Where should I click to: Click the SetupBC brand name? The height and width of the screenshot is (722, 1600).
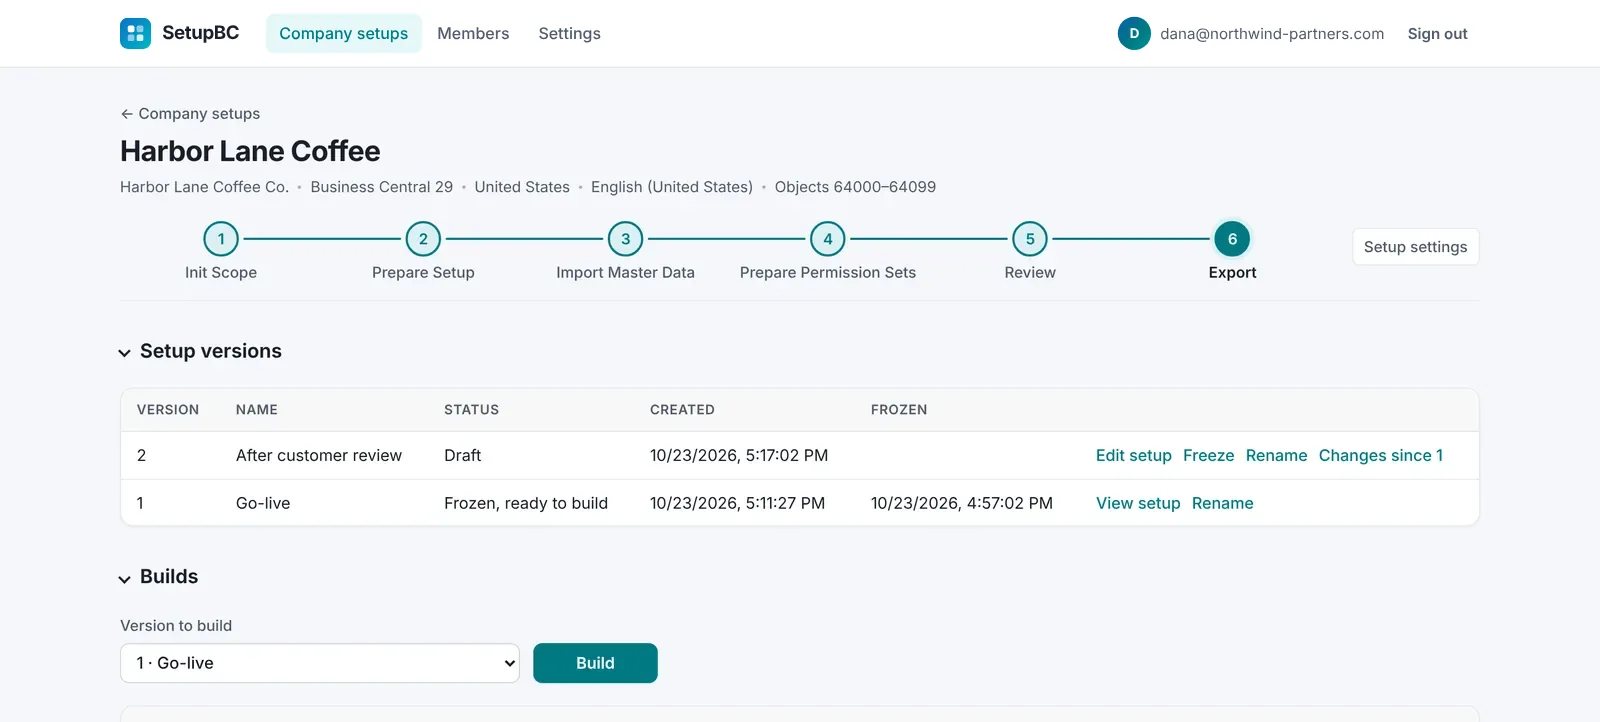pos(201,33)
